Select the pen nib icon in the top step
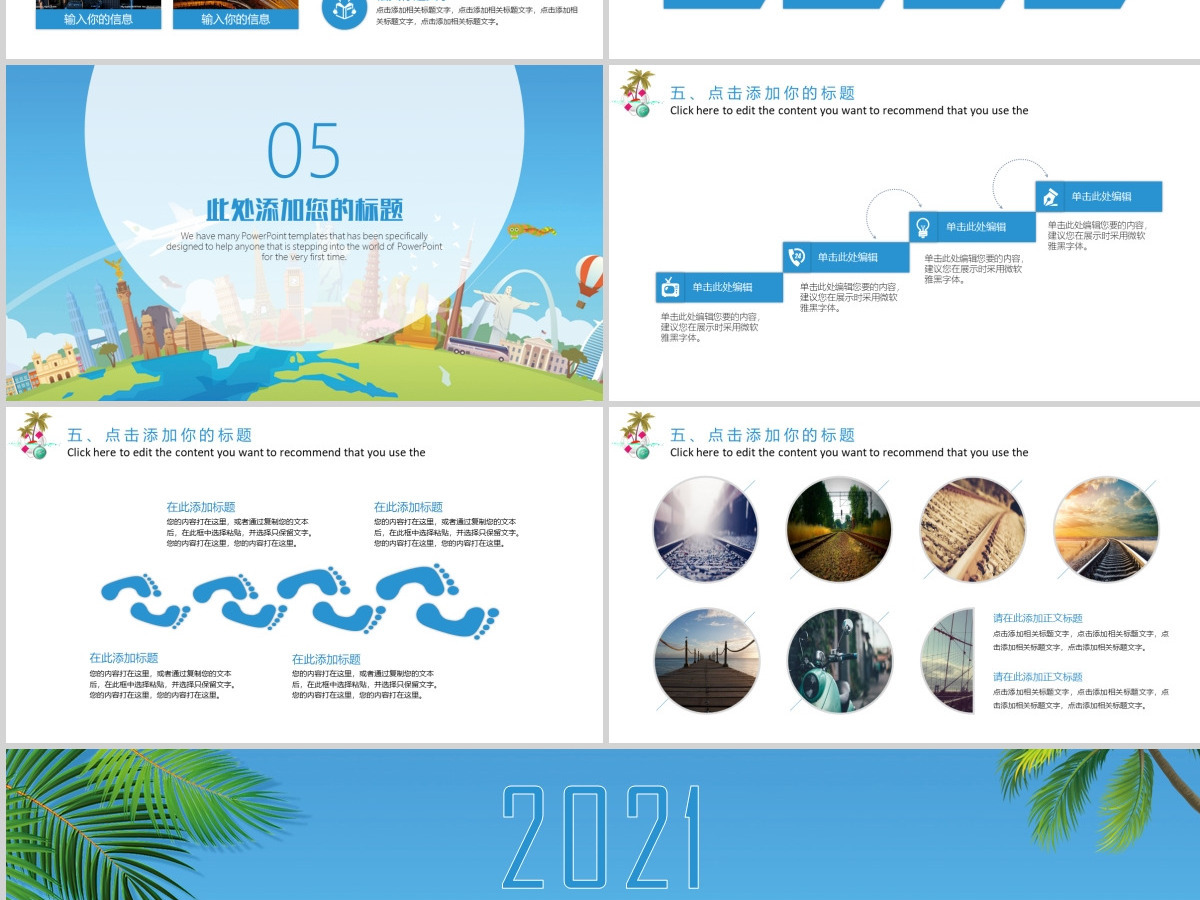 pyautogui.click(x=1050, y=197)
